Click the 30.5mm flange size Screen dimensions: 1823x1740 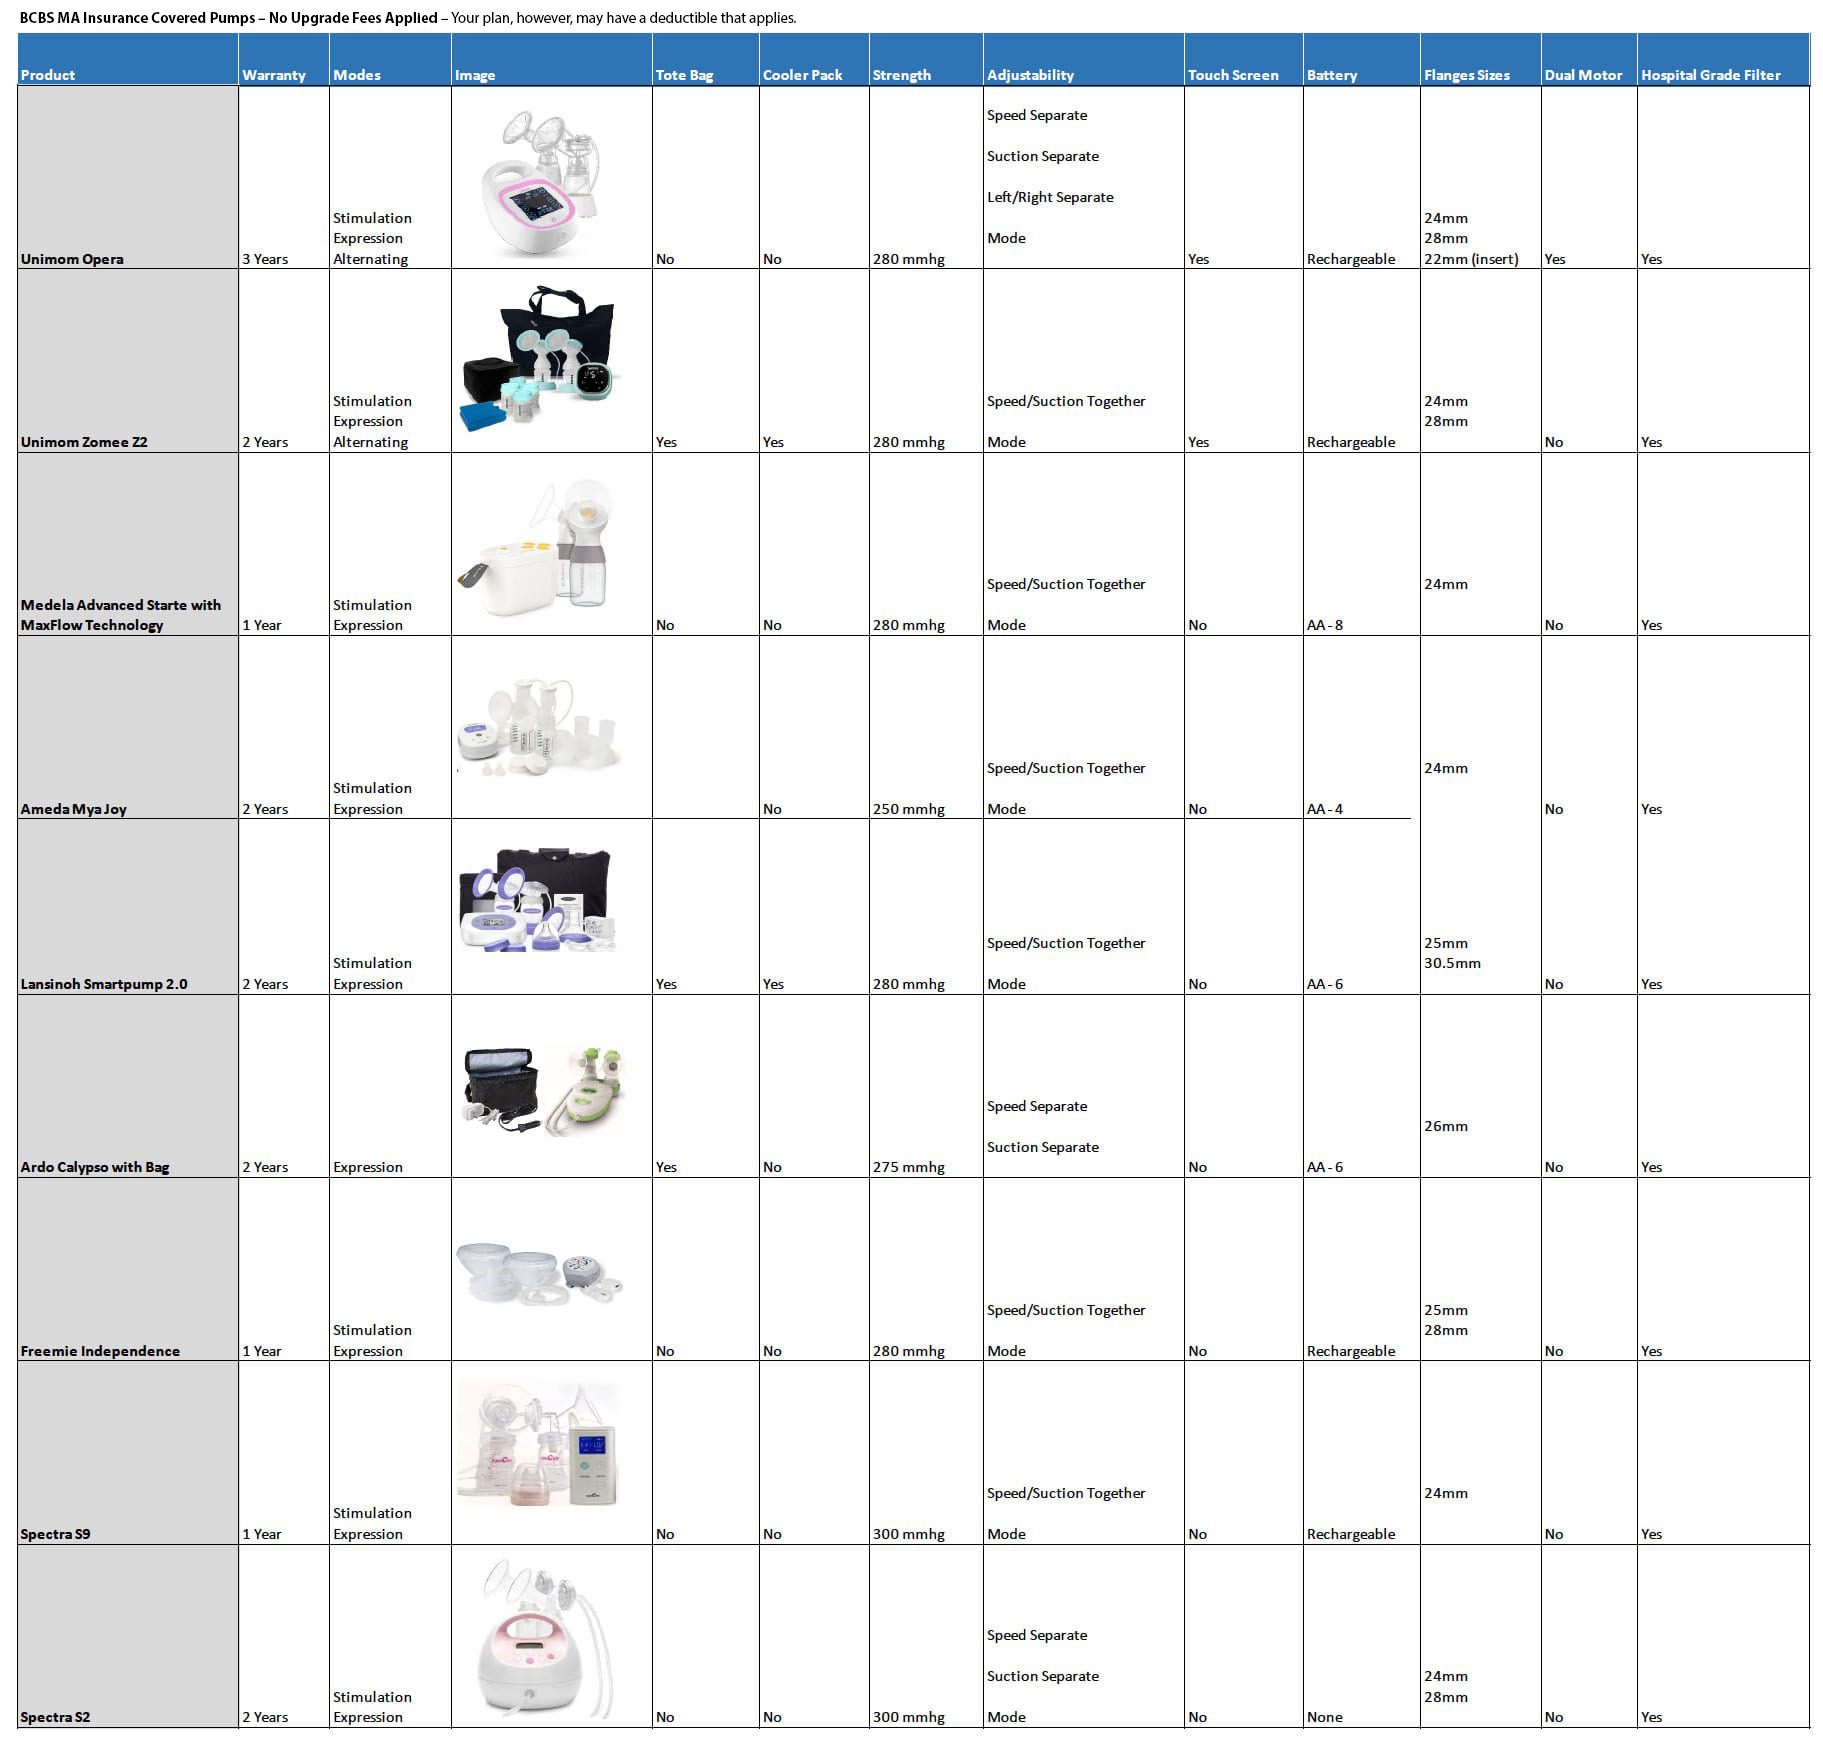1452,963
